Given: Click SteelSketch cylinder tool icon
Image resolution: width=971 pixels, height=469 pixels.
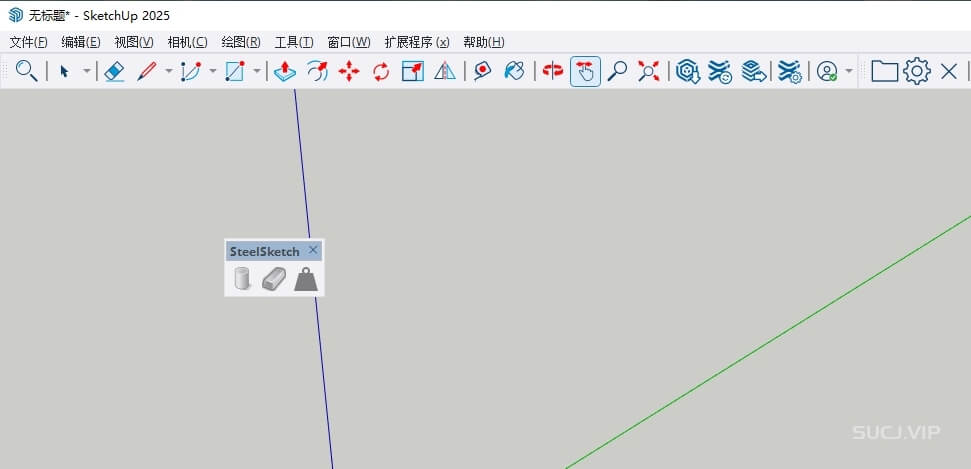Looking at the screenshot, I should (242, 279).
